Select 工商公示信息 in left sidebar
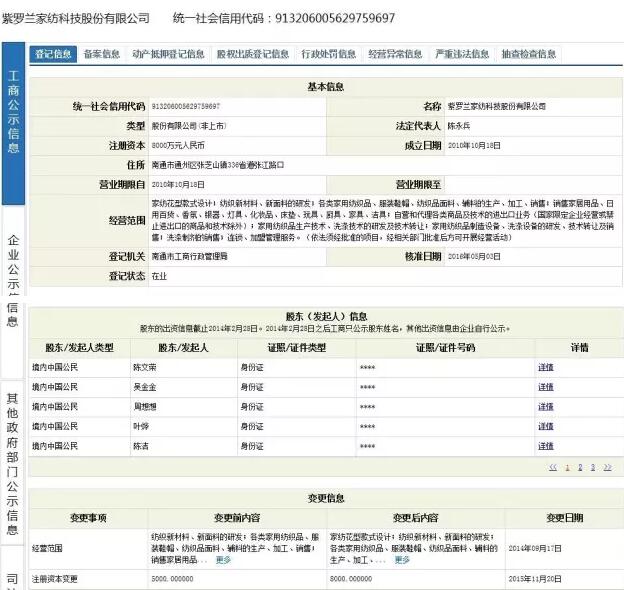This screenshot has width=624, height=590. click(x=13, y=112)
